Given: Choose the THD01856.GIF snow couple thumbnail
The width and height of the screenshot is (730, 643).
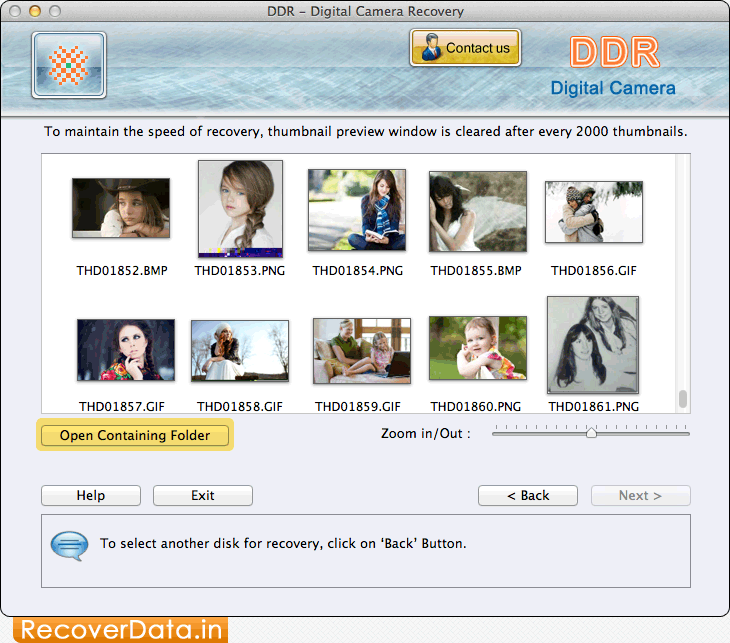Looking at the screenshot, I should tap(594, 212).
